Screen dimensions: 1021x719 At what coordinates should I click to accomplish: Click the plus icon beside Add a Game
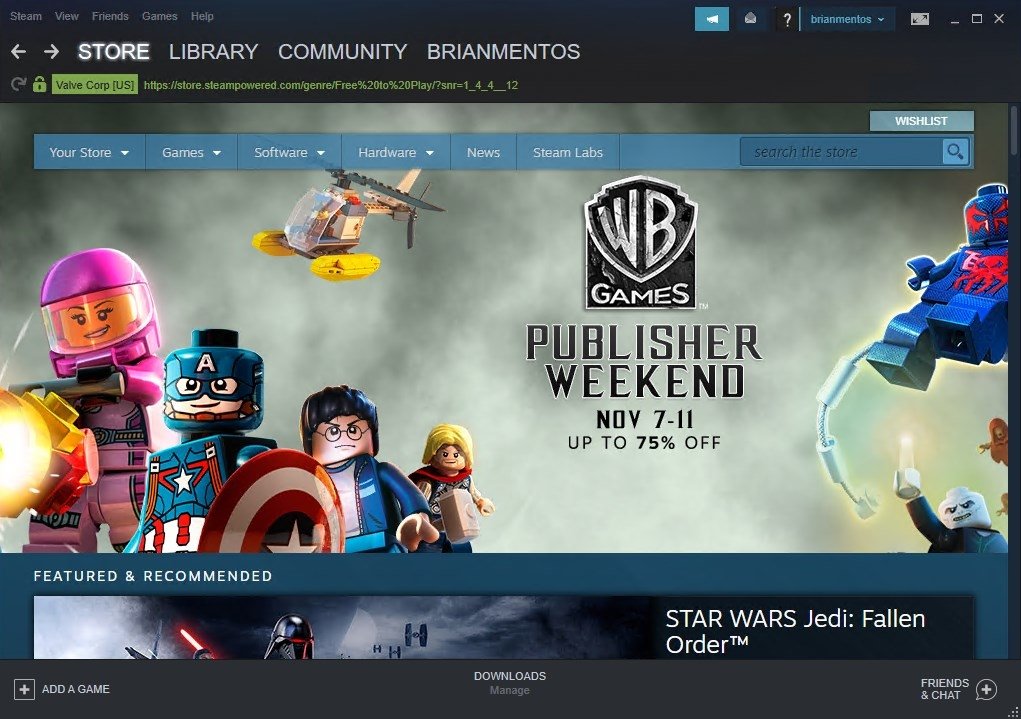click(x=24, y=689)
